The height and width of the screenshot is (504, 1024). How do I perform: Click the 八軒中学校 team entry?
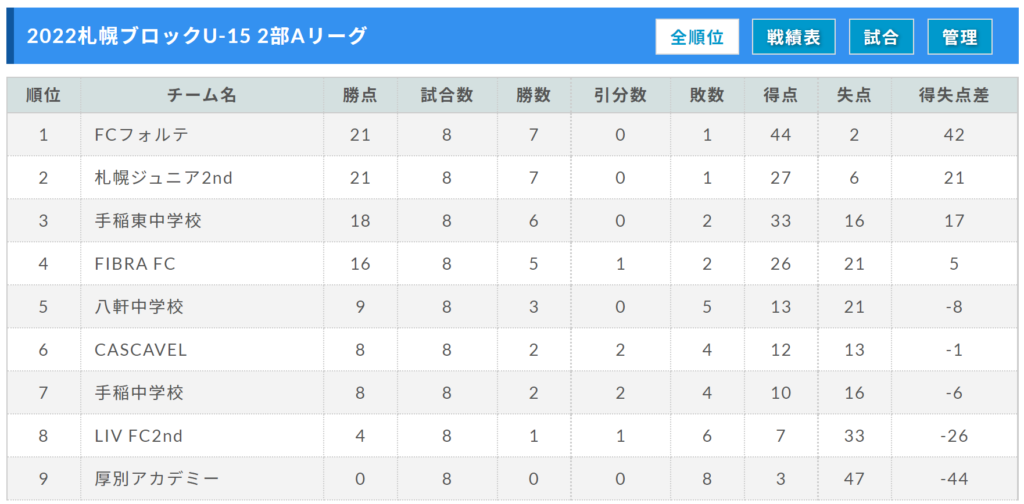pos(139,307)
